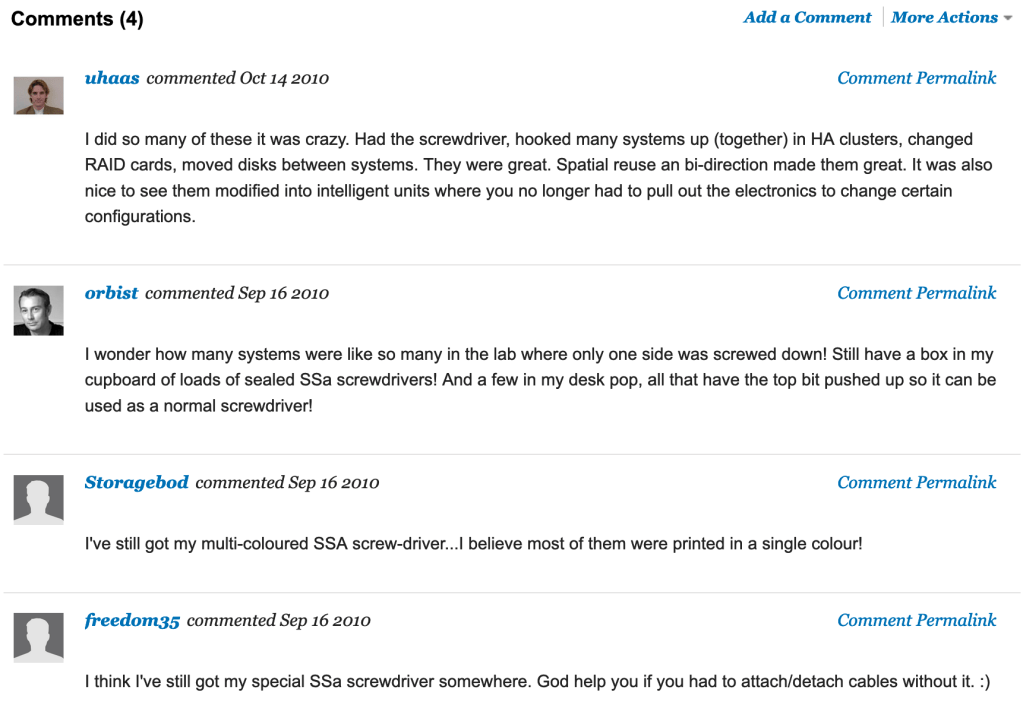Click Storagebod comment about multi-coloured screw-driver
This screenshot has height=721, width=1023.
click(473, 544)
